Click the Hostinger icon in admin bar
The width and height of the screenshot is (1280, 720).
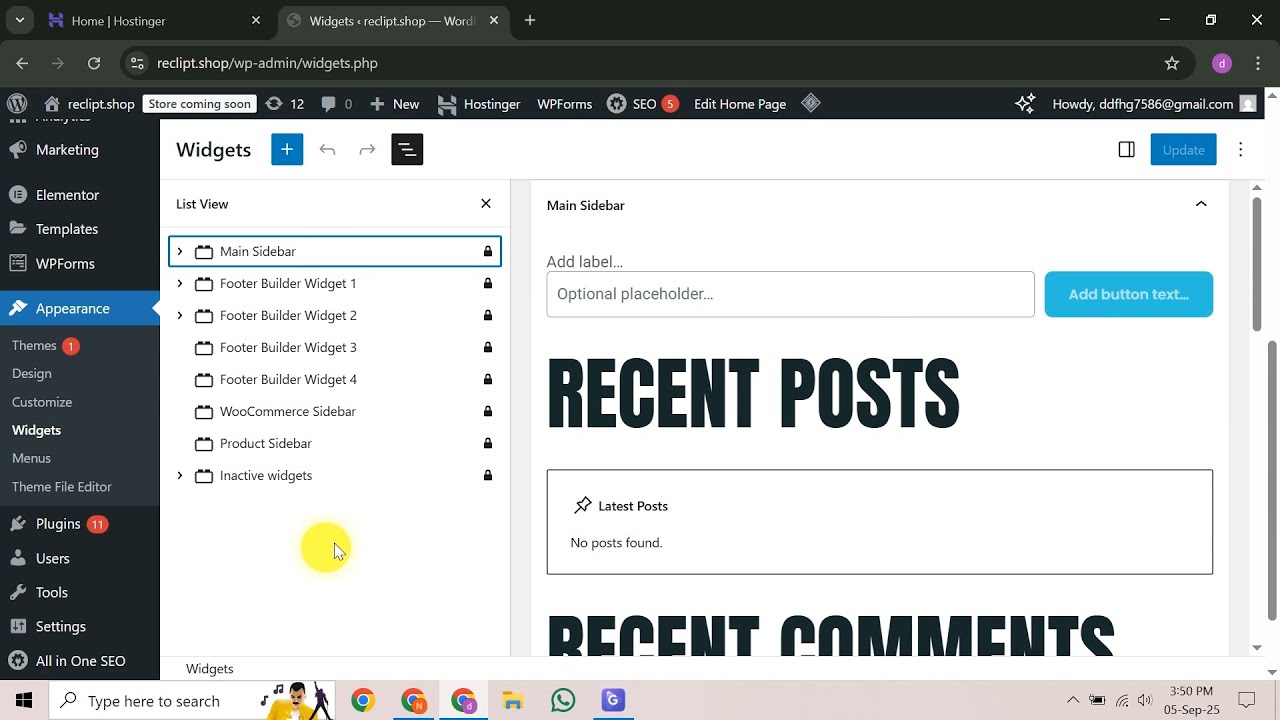[x=447, y=103]
